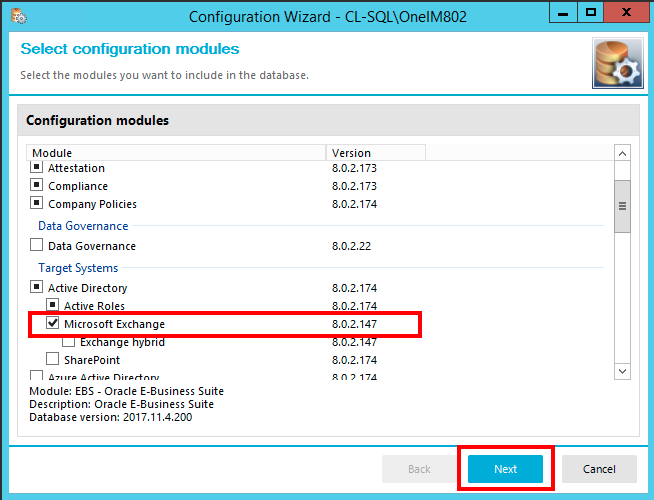
Task: Click version 8.0.2.22 of Data Governance
Action: point(351,246)
